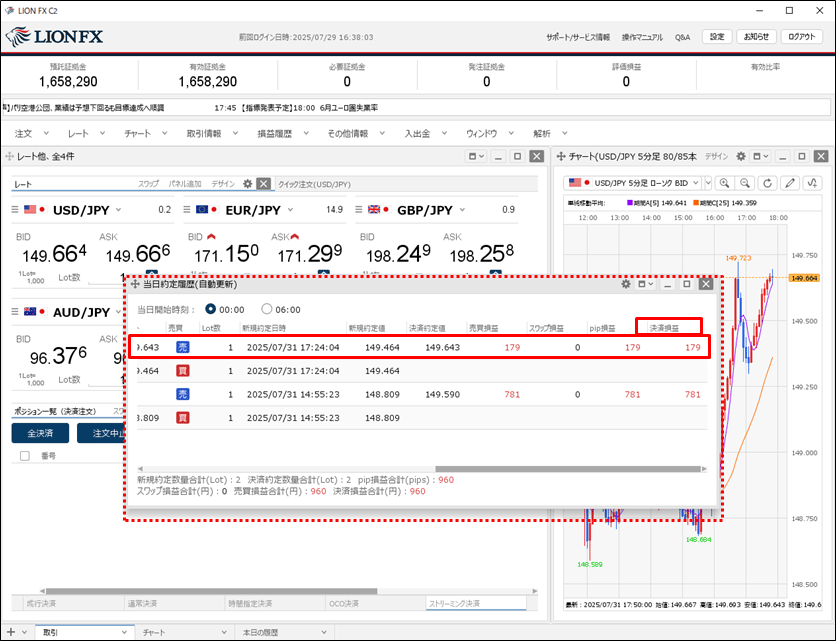Select the 00:00 start time radio button
Screen dimensions: 836x641
210,309
